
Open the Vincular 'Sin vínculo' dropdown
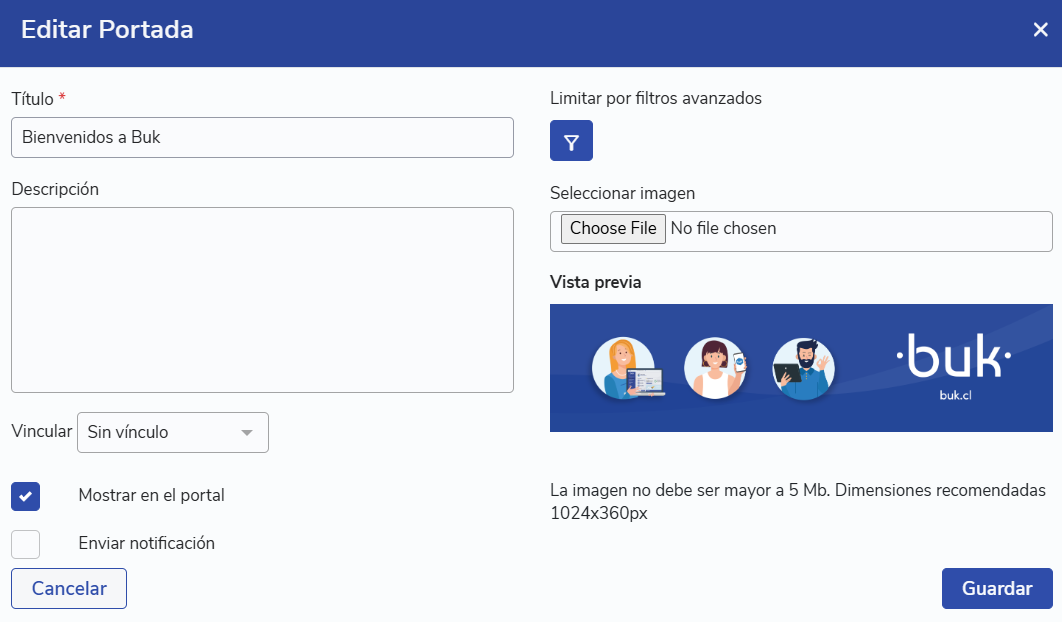tap(160, 432)
